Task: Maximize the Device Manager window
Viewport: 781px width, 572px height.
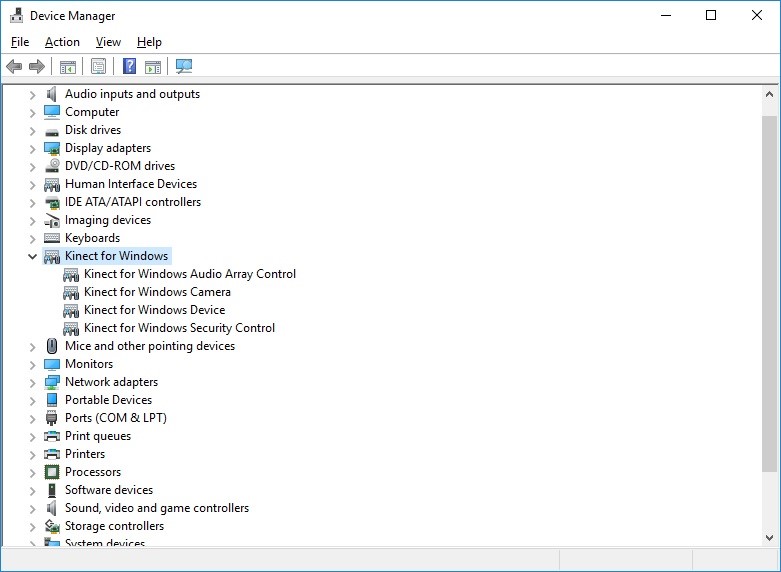Action: pos(711,15)
